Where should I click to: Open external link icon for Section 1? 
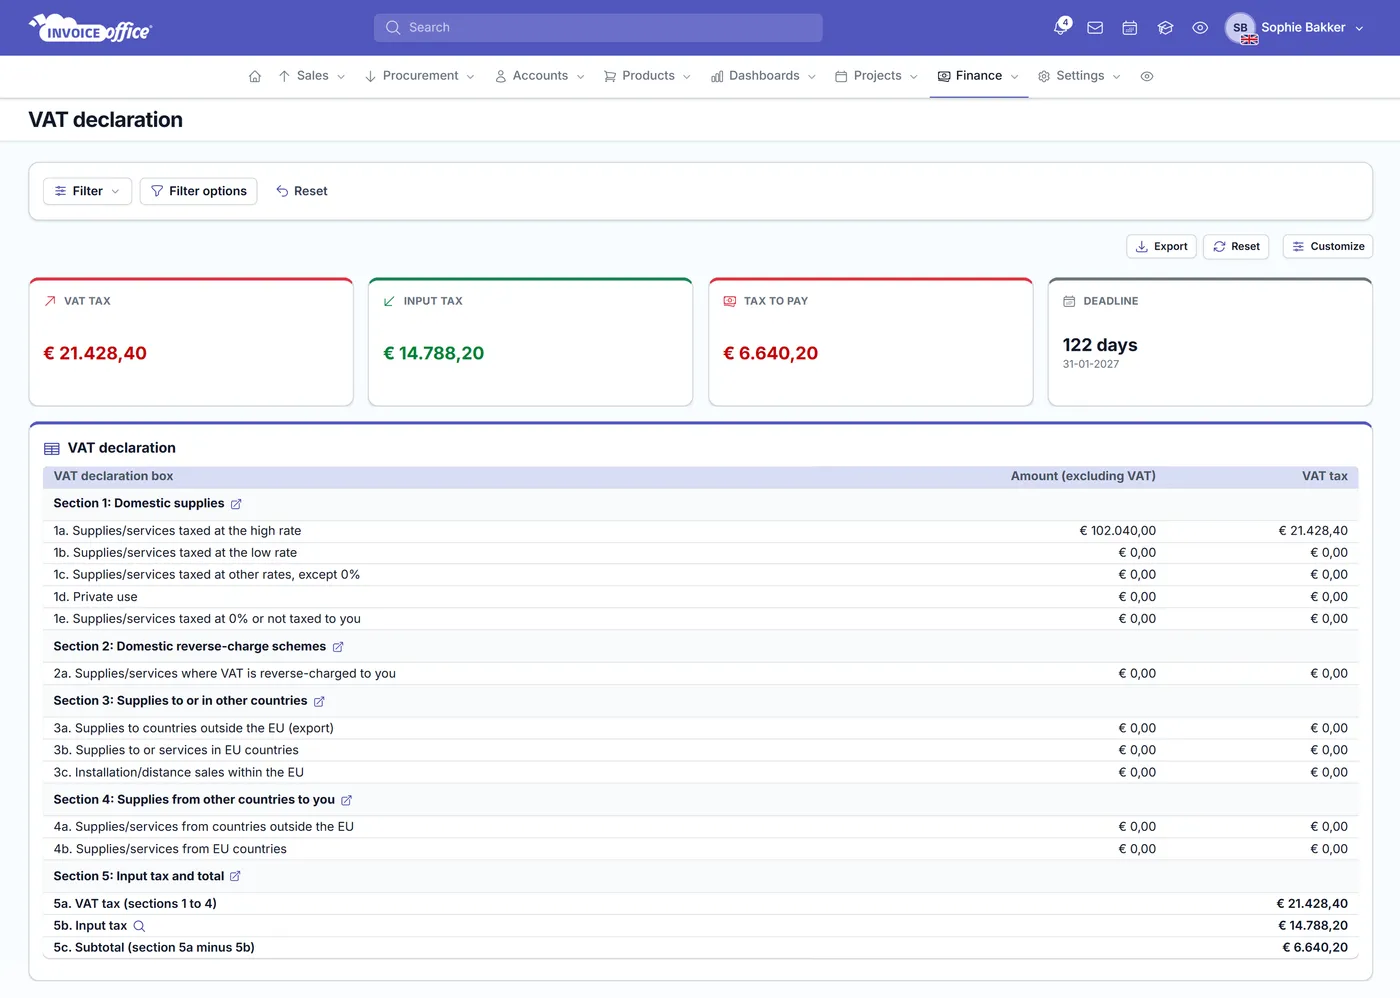click(x=236, y=504)
